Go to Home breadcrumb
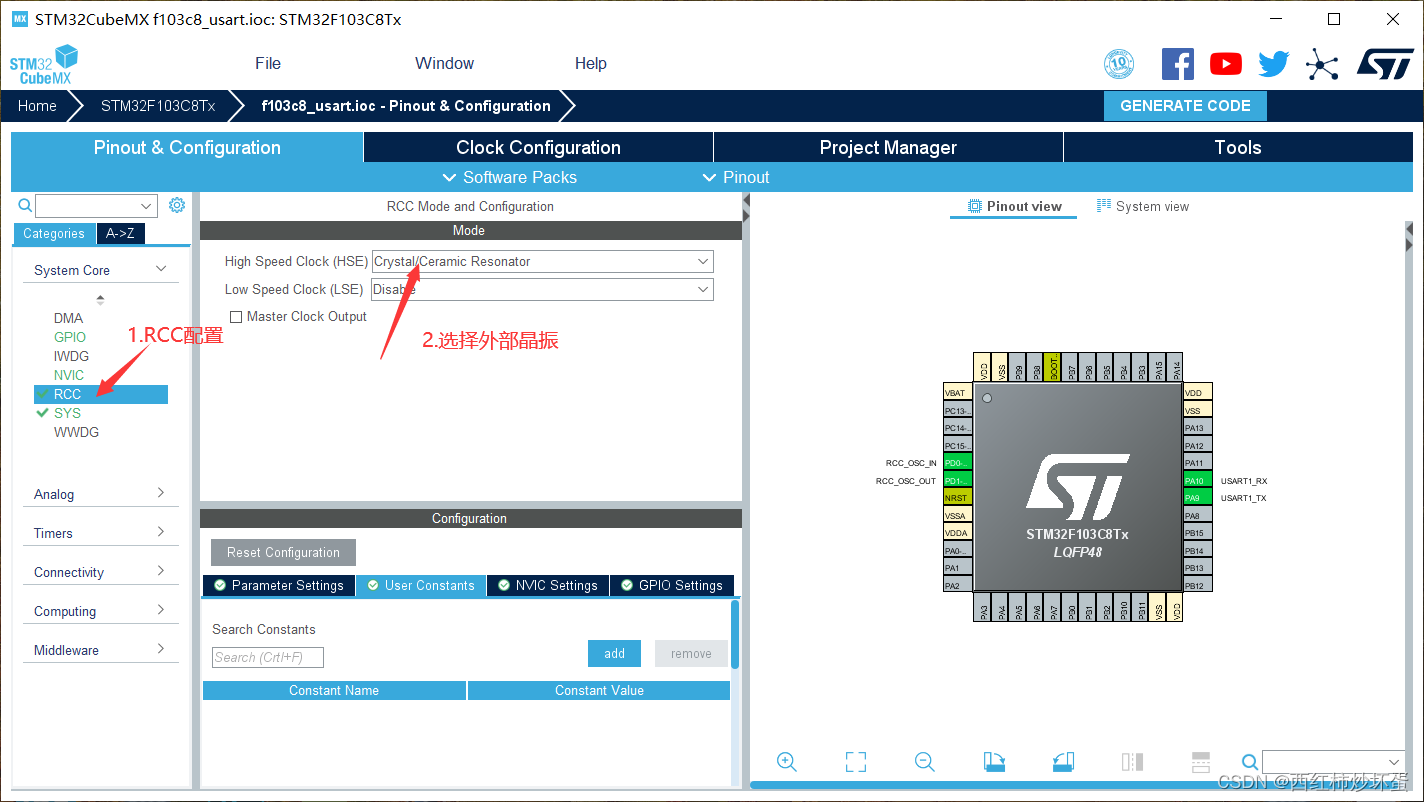This screenshot has height=802, width=1424. pyautogui.click(x=37, y=106)
